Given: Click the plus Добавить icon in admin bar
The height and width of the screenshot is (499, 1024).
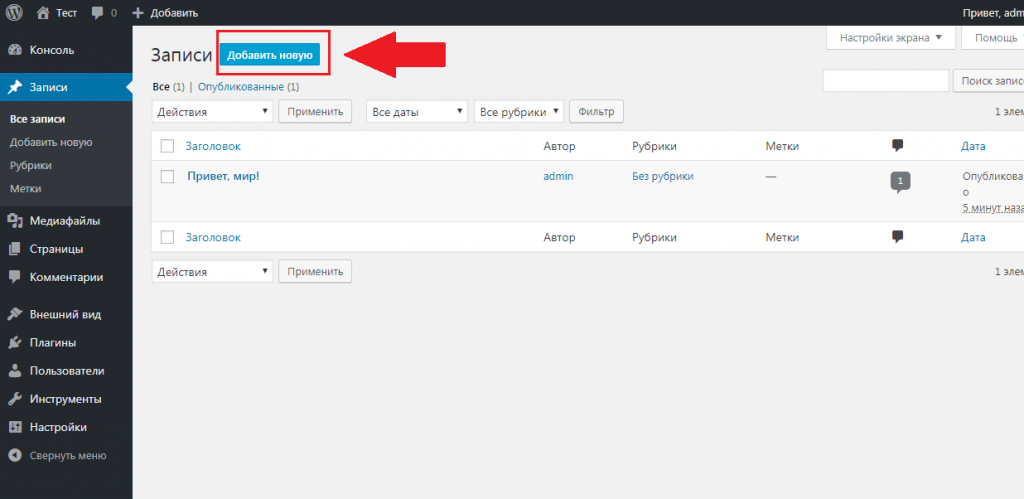Looking at the screenshot, I should click(x=138, y=13).
